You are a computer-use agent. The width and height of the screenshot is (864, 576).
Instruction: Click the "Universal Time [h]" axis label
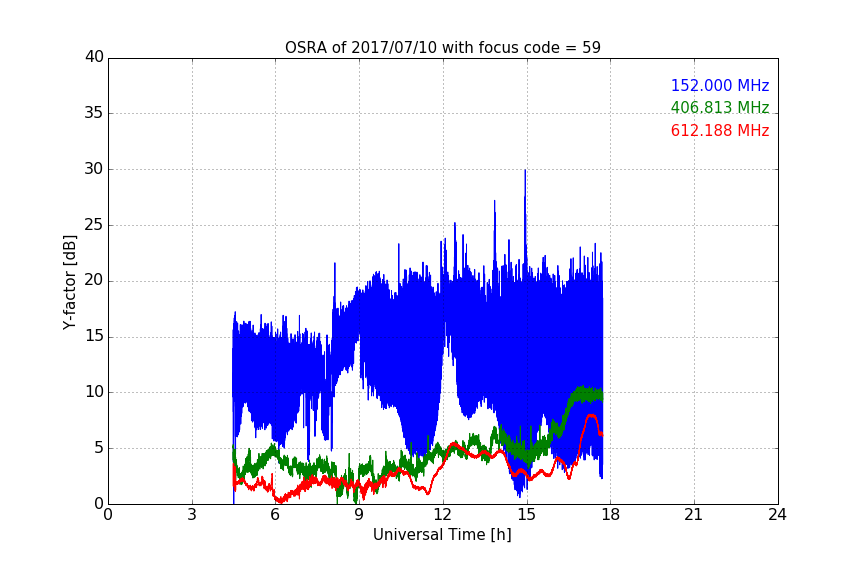(442, 535)
